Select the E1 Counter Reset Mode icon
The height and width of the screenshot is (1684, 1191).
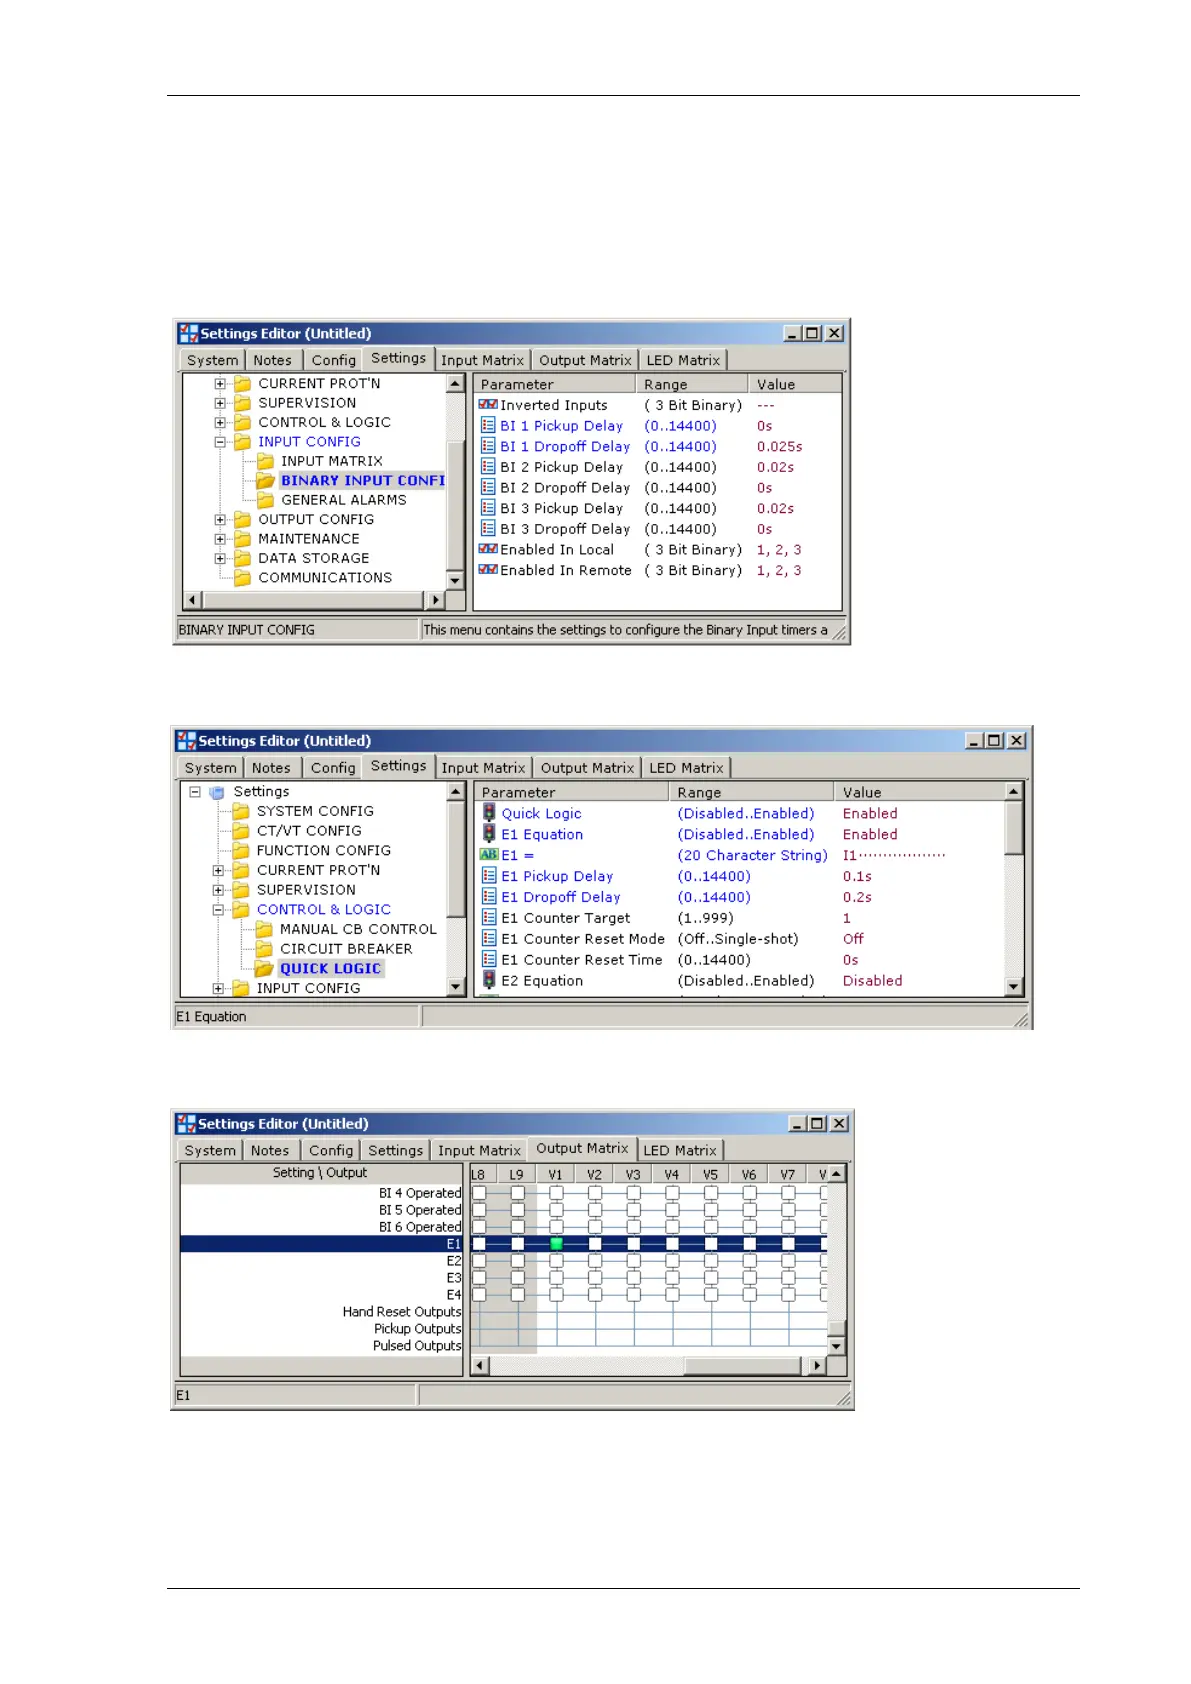[x=489, y=938]
